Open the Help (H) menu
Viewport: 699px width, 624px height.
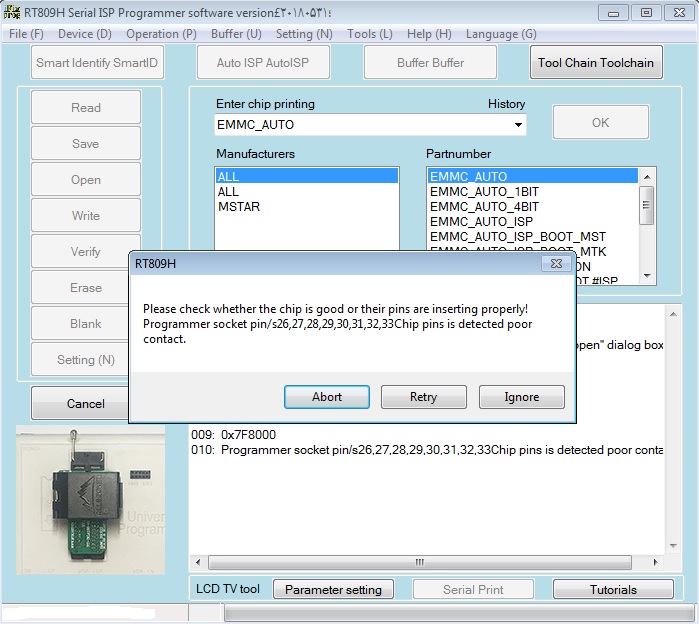[x=429, y=34]
